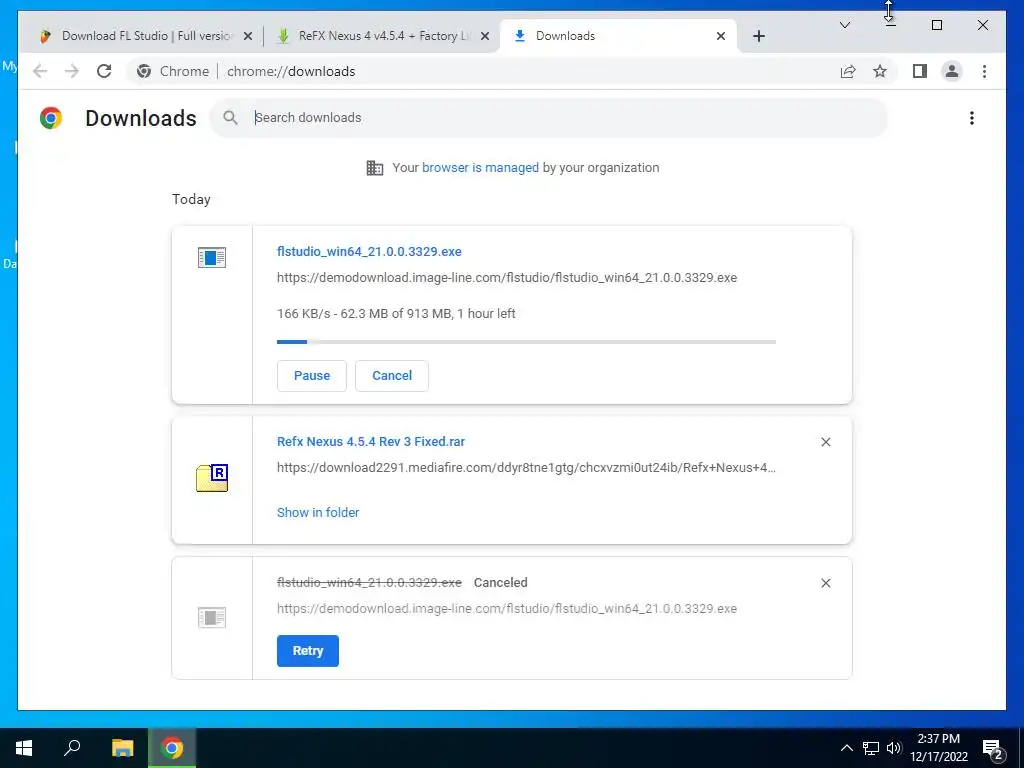Go back with the browser back arrow
1024x768 pixels.
pos(40,71)
